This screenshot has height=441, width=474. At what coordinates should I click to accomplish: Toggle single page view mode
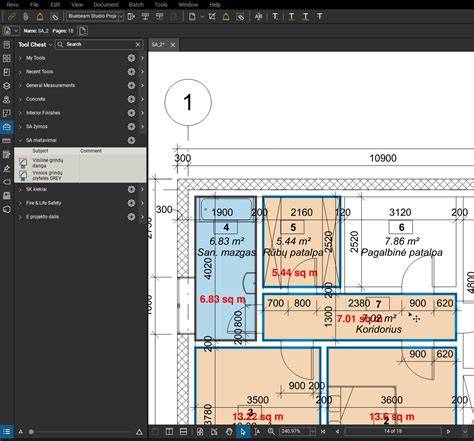155,432
